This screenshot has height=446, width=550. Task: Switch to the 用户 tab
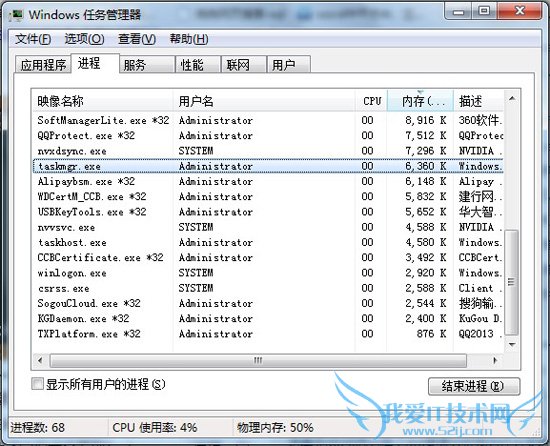point(289,65)
